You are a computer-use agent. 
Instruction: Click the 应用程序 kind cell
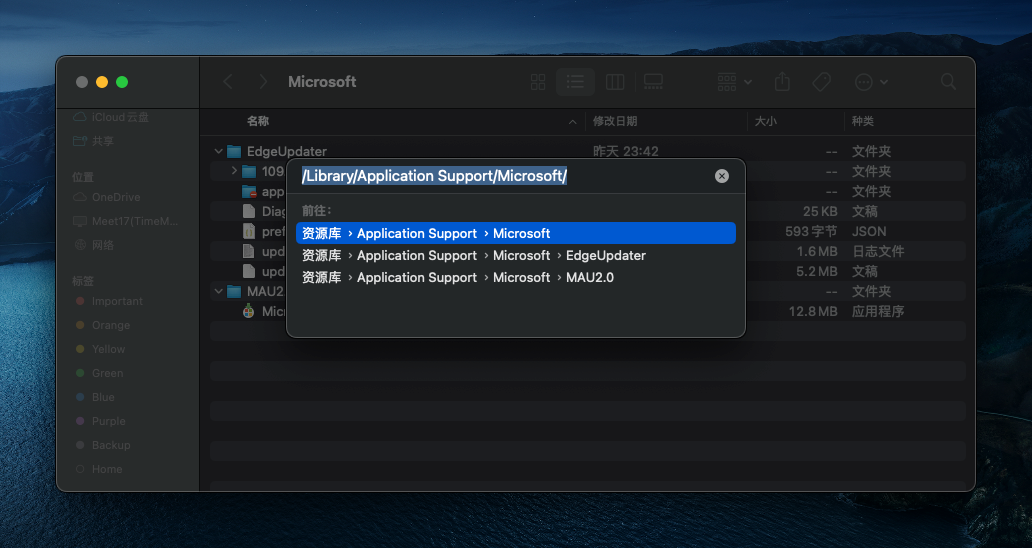878,311
